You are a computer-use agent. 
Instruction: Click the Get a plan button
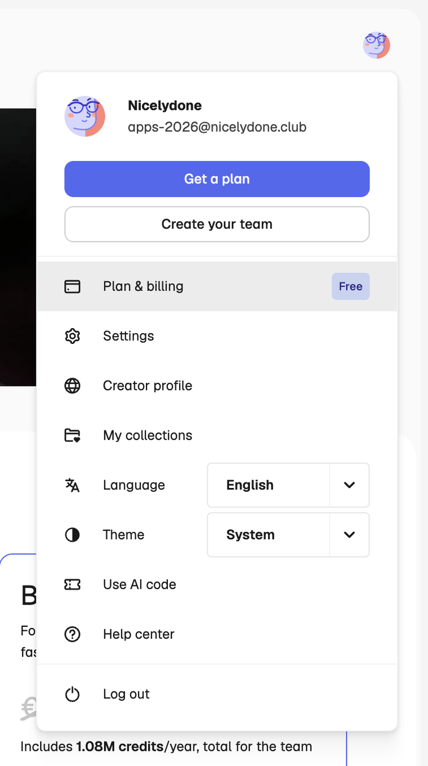tap(217, 179)
